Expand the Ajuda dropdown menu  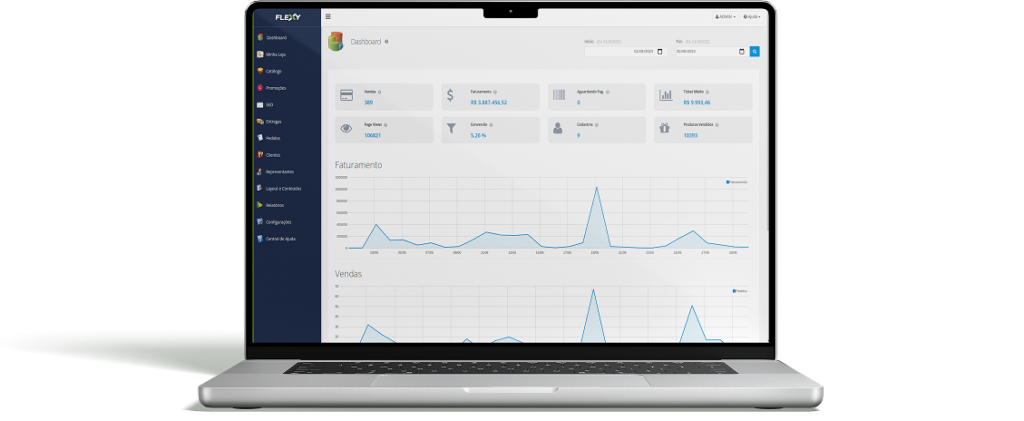click(752, 17)
